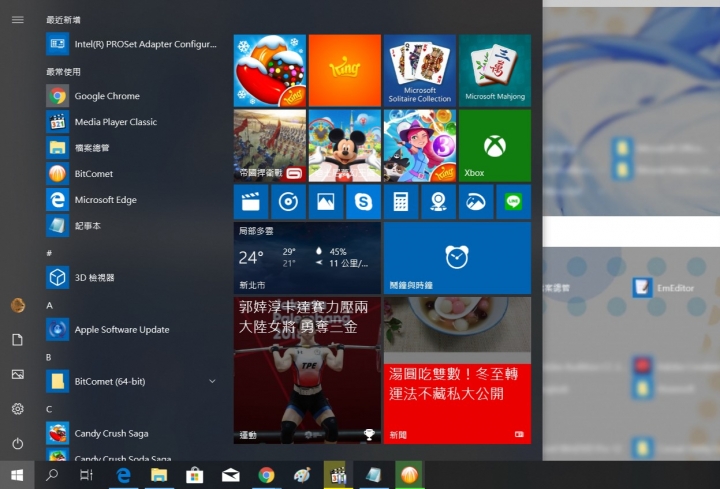The image size is (720, 489).
Task: Launch the Microsoft Solitaire Collection tile
Action: (x=420, y=70)
